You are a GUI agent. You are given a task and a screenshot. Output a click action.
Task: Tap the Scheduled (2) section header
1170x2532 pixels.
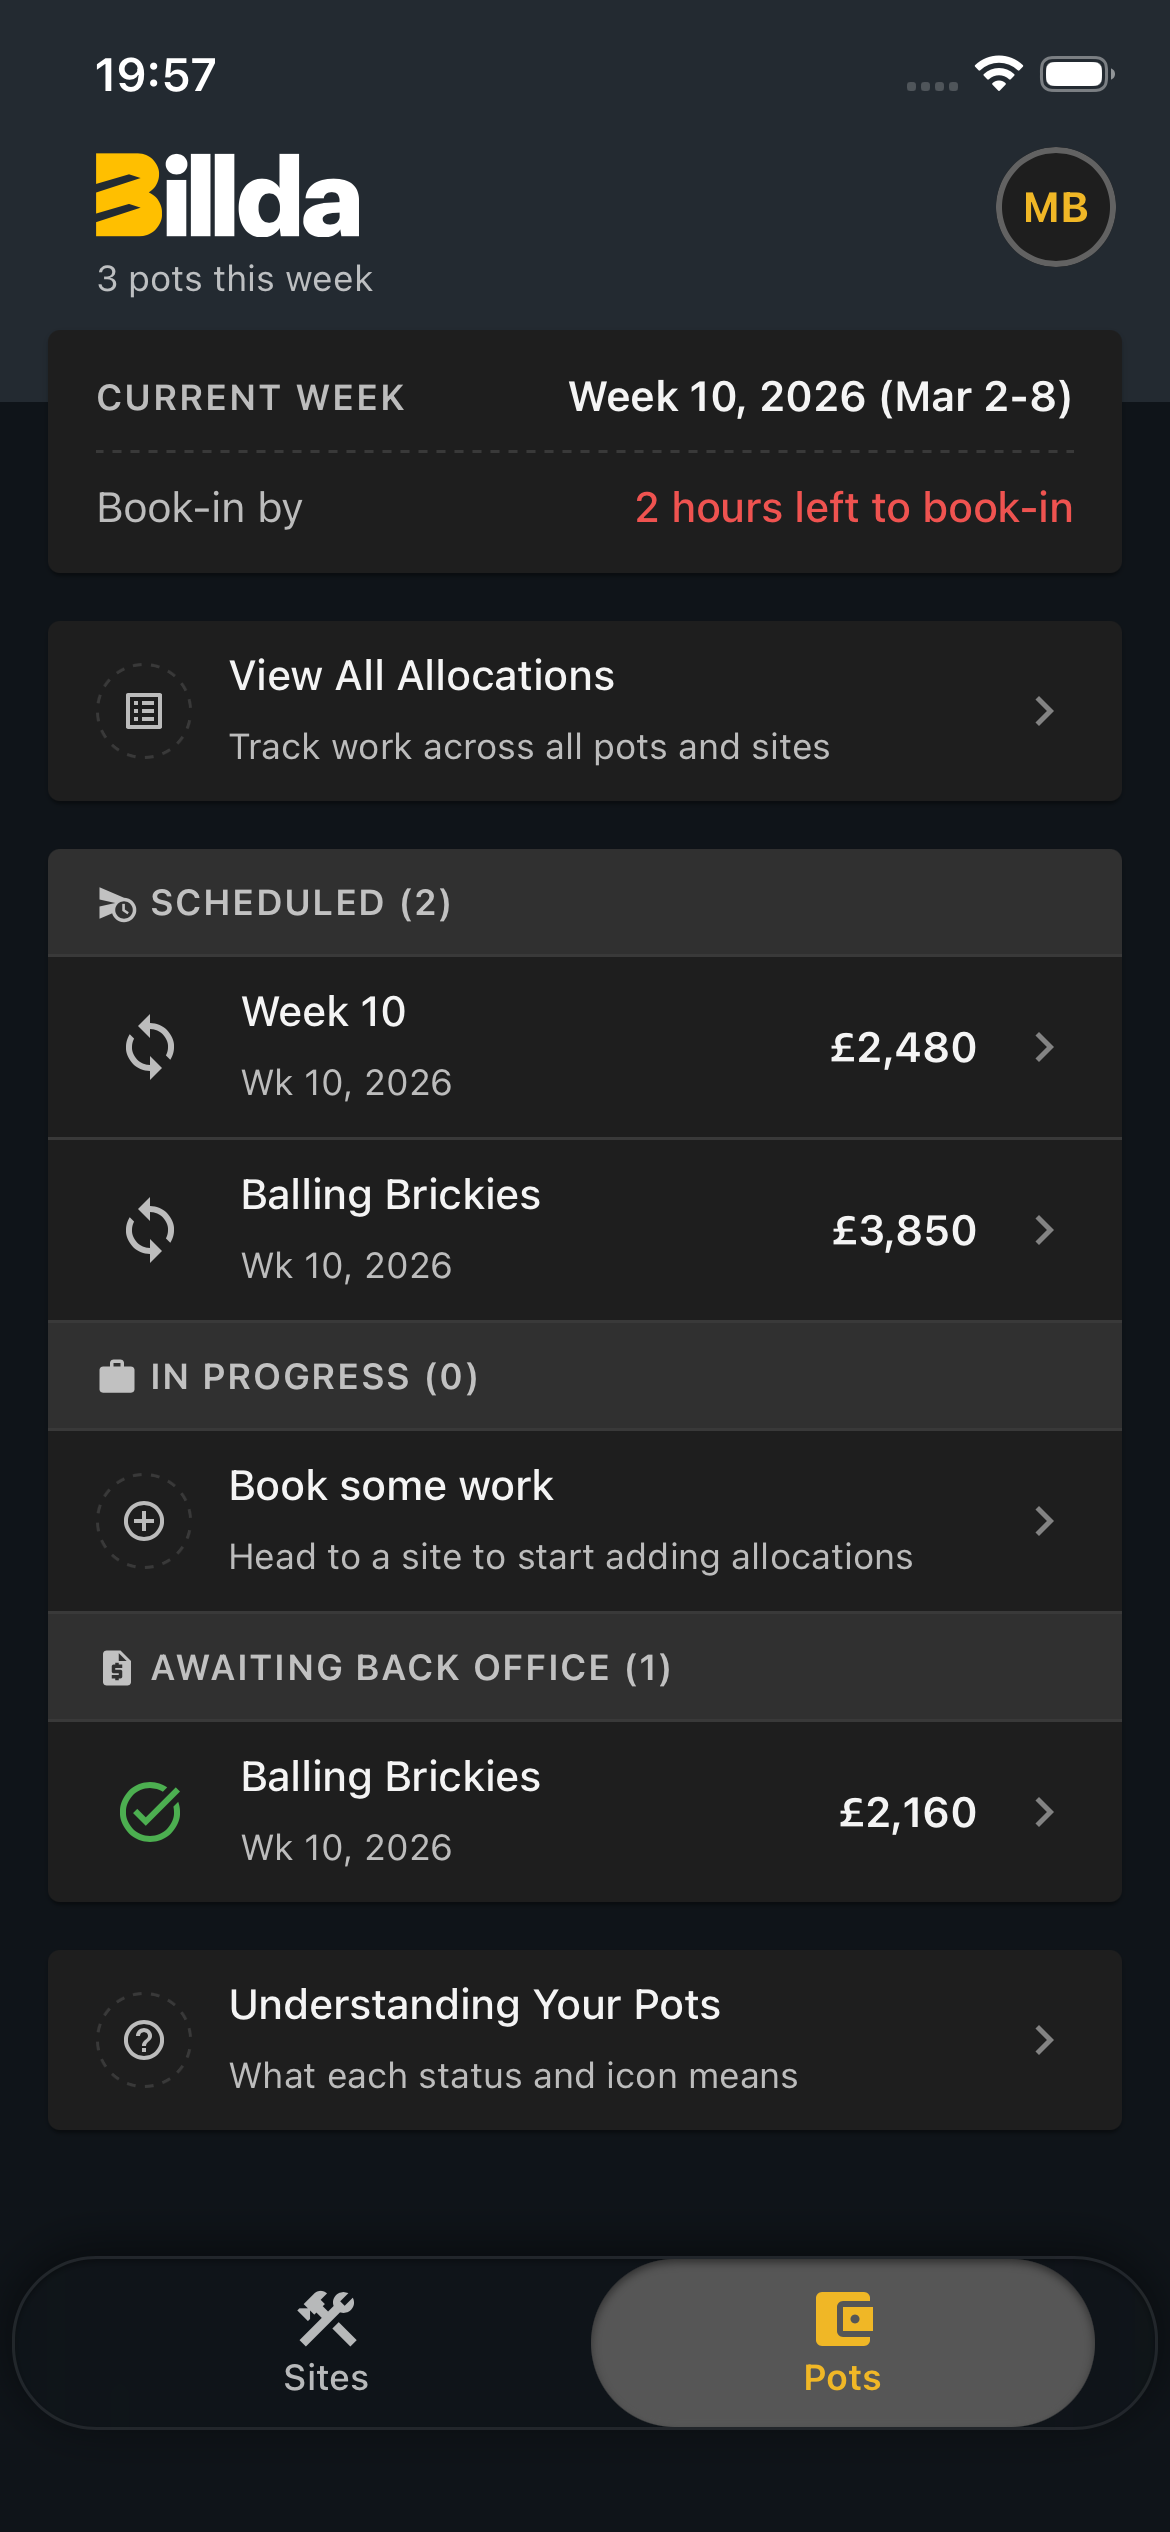[x=300, y=903]
